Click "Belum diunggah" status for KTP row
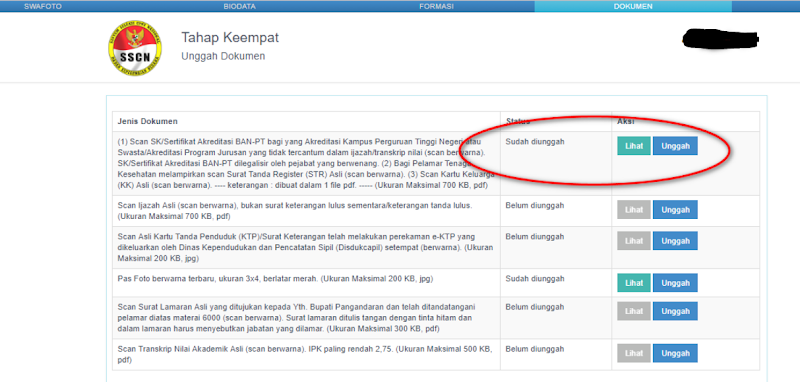Screen dimensions: 800x382 [535, 237]
